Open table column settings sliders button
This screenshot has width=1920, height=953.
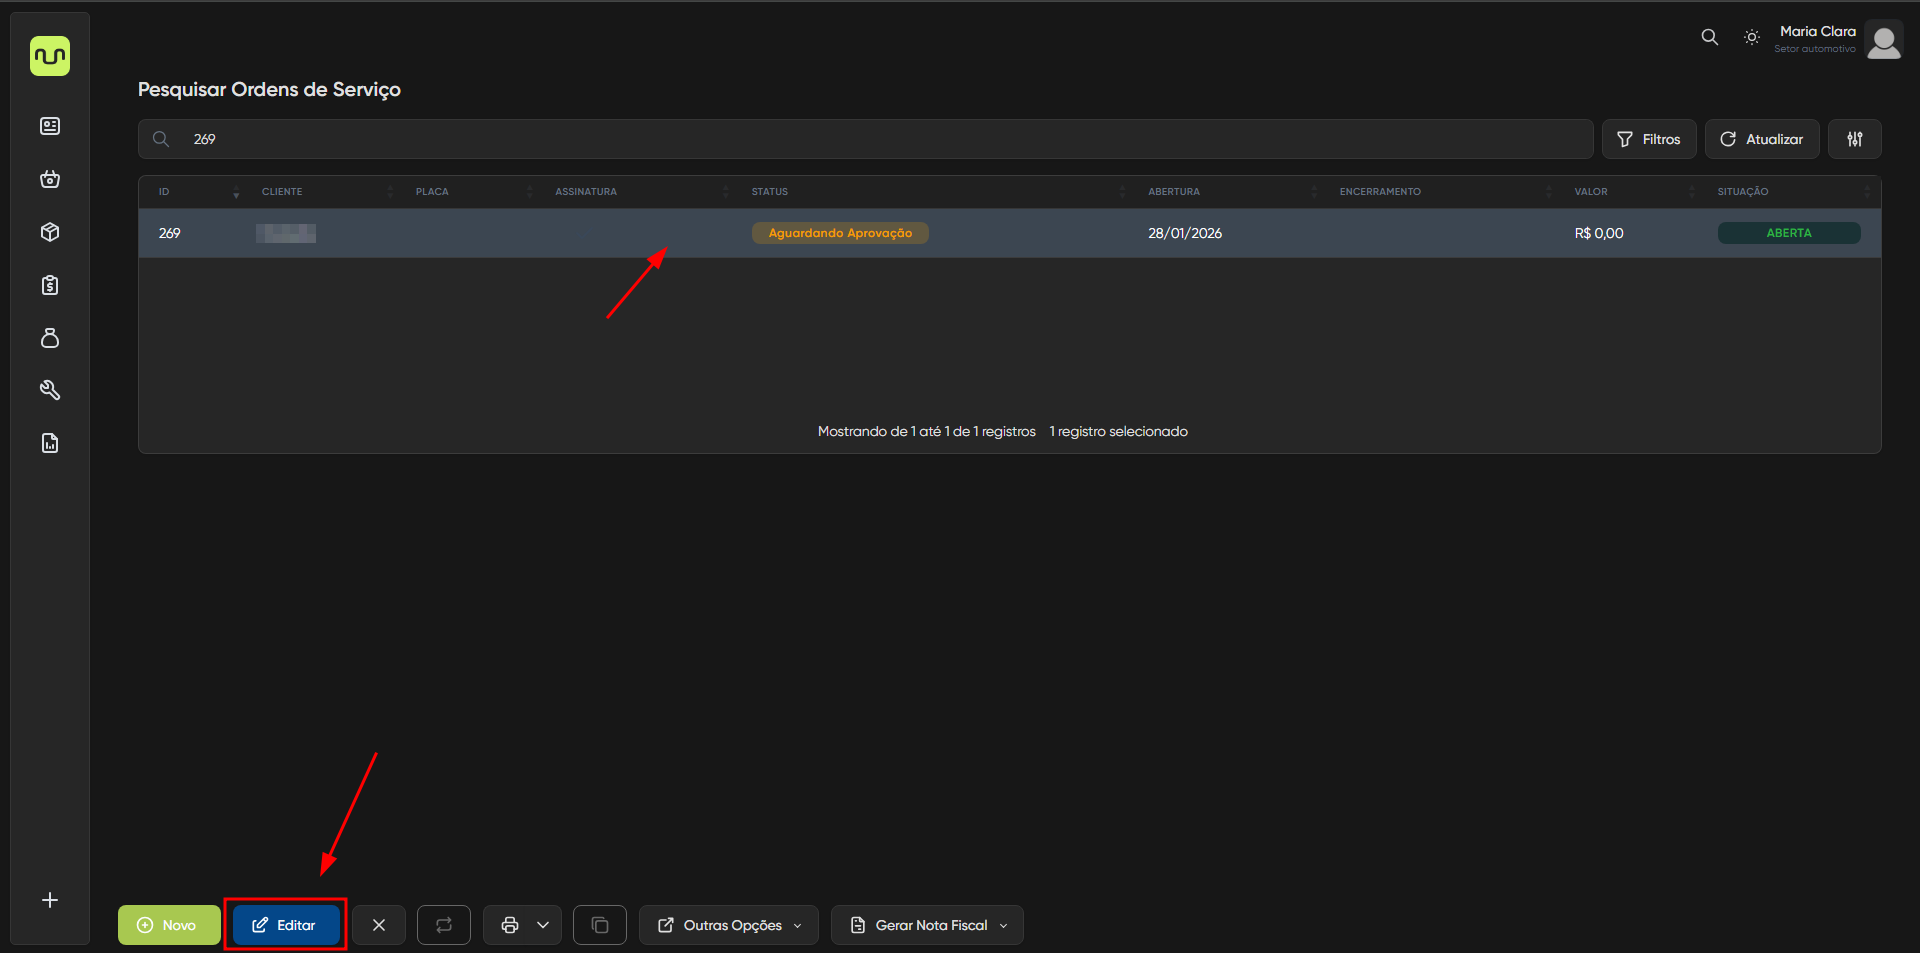(1854, 139)
